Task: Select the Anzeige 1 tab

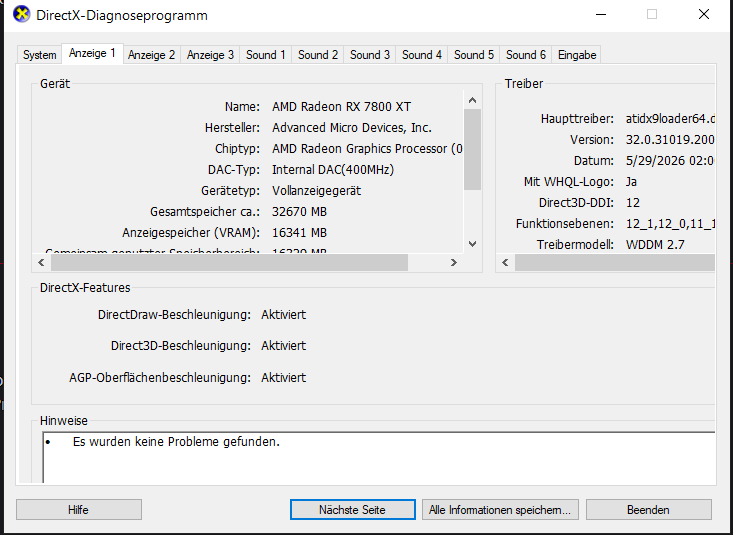Action: 92,53
